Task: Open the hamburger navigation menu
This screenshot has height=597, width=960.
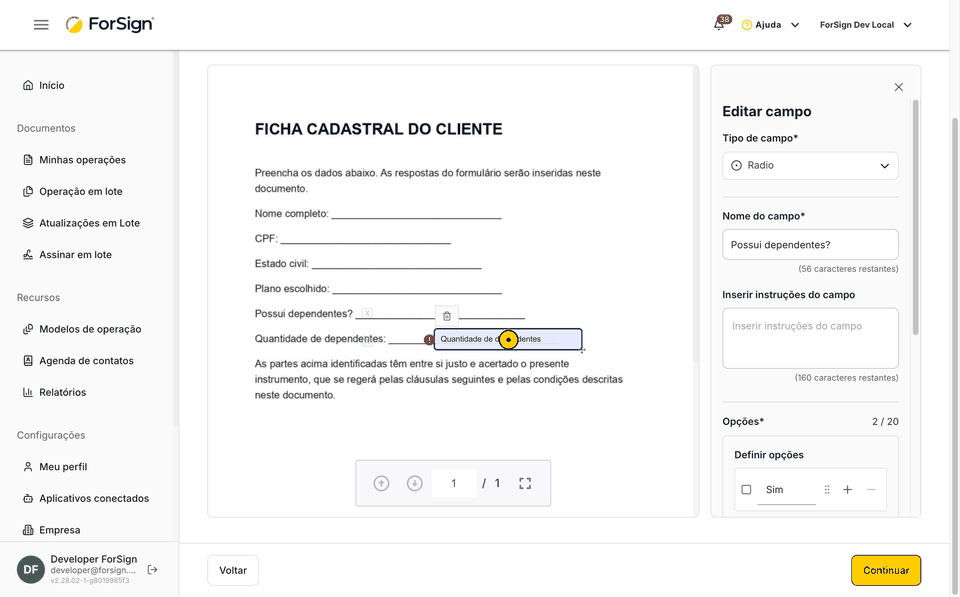Action: click(41, 24)
